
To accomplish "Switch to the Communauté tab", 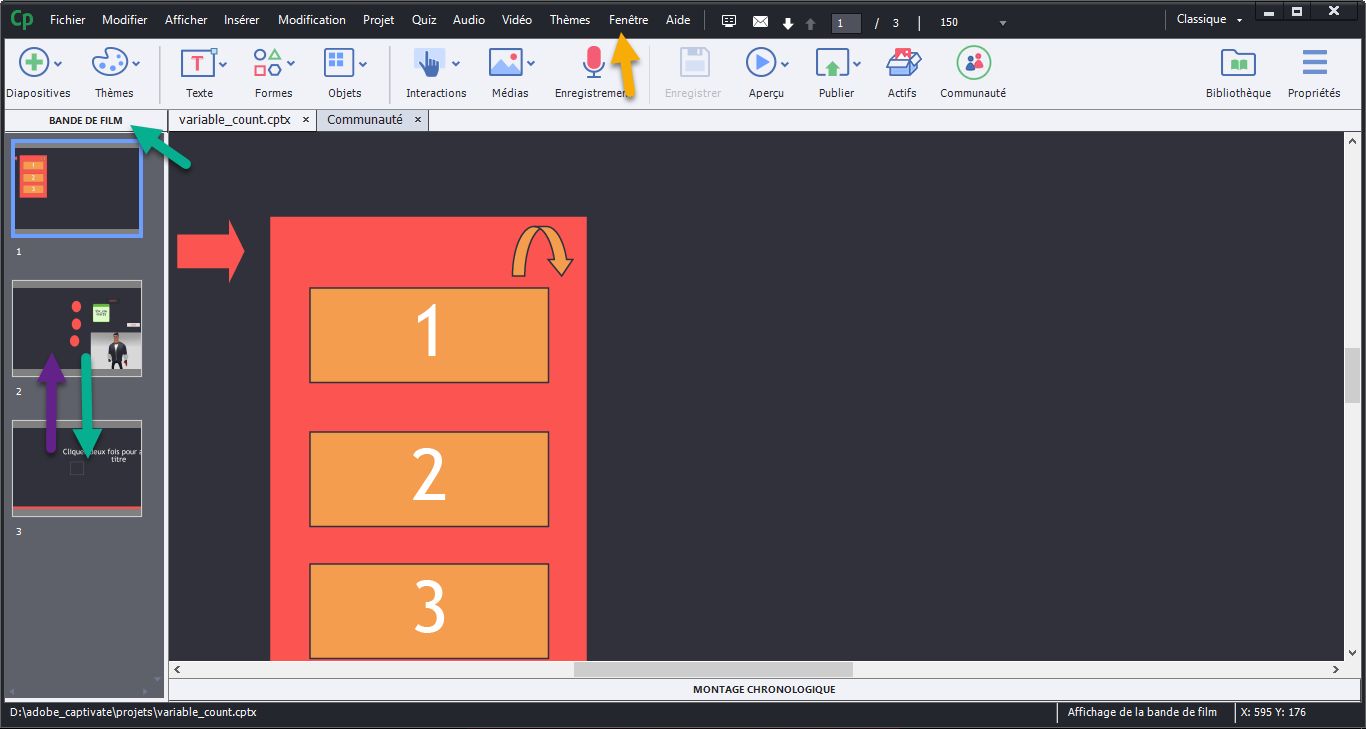I will 364,120.
